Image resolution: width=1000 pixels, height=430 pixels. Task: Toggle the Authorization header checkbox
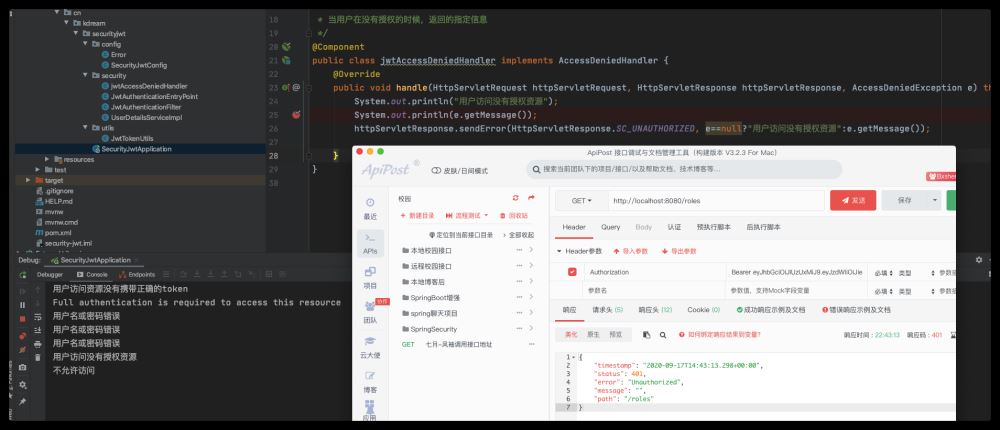coord(572,272)
